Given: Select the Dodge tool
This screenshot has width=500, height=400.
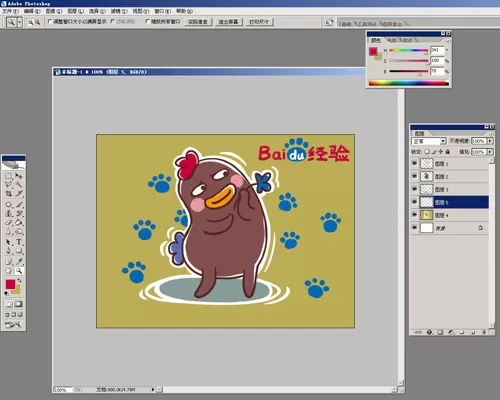Looking at the screenshot, I should (x=19, y=231).
